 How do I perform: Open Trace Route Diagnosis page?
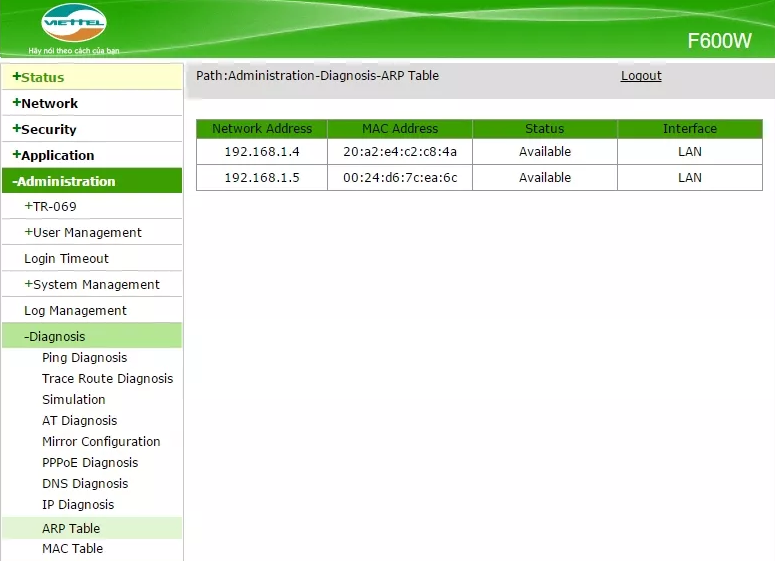click(x=108, y=379)
